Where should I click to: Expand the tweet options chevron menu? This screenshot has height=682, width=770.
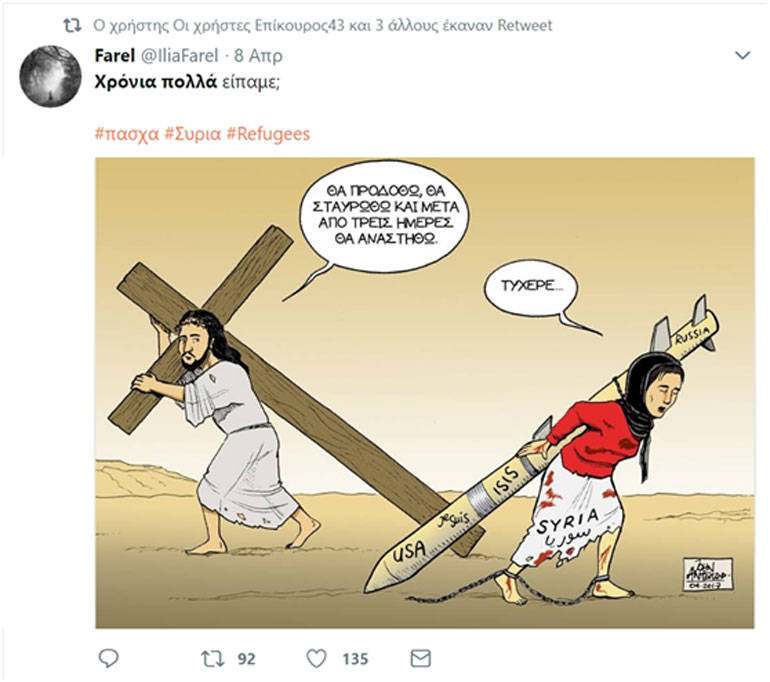coord(742,55)
